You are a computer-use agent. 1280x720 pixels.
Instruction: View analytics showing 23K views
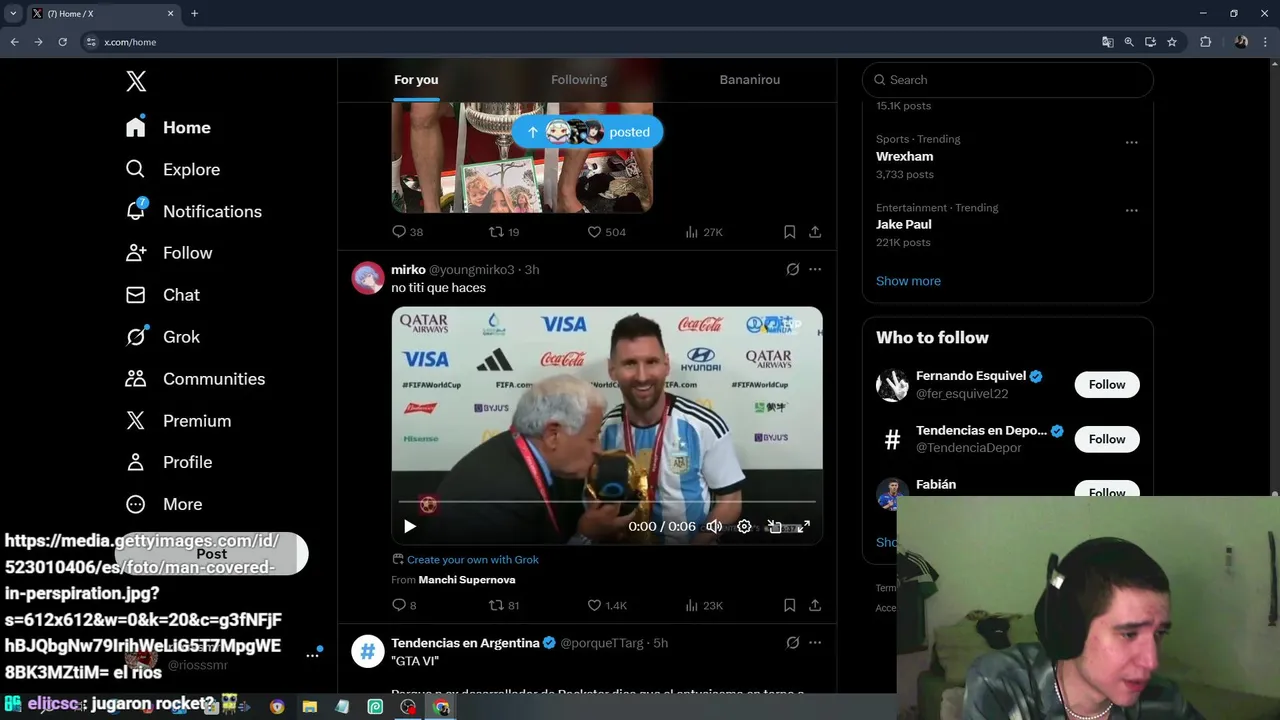tap(703, 605)
